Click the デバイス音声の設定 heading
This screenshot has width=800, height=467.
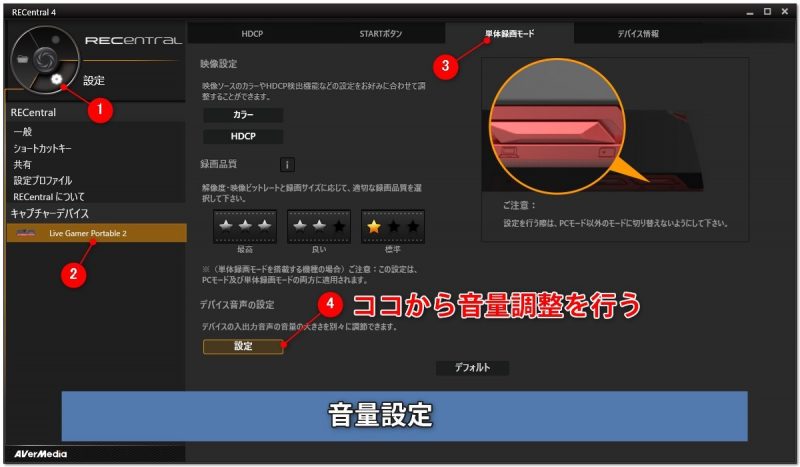click(x=237, y=305)
